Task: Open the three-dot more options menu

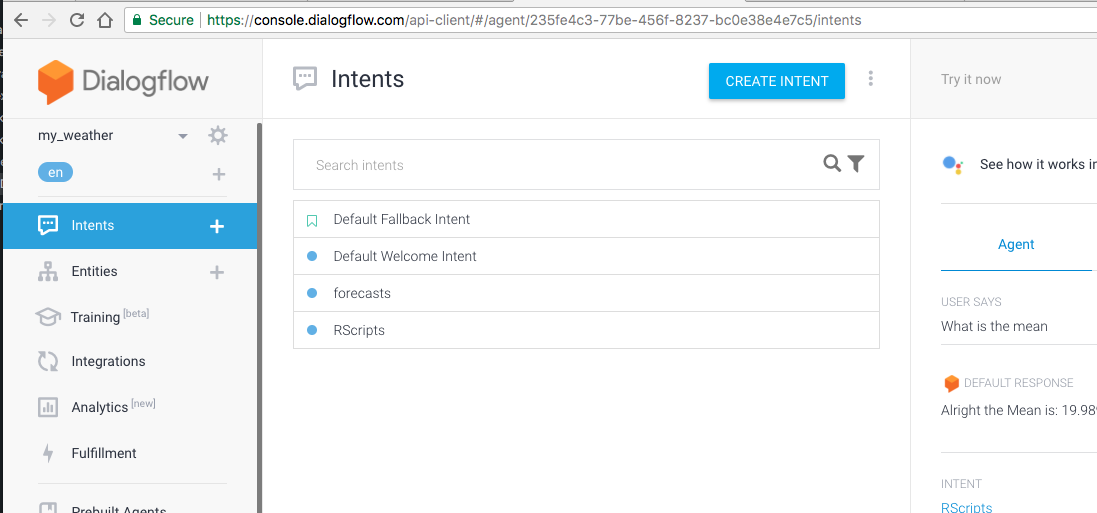Action: tap(870, 78)
